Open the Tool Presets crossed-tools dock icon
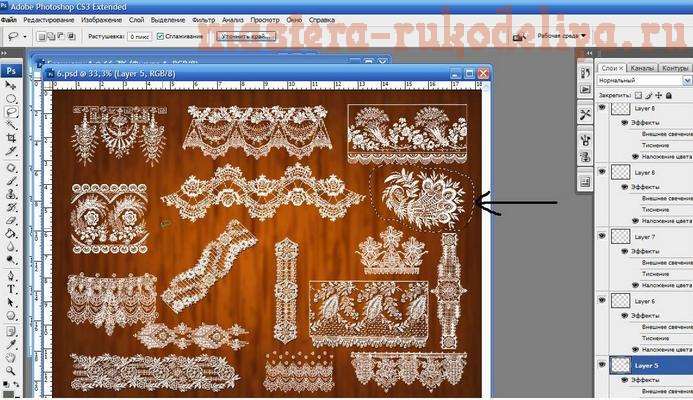 [585, 115]
